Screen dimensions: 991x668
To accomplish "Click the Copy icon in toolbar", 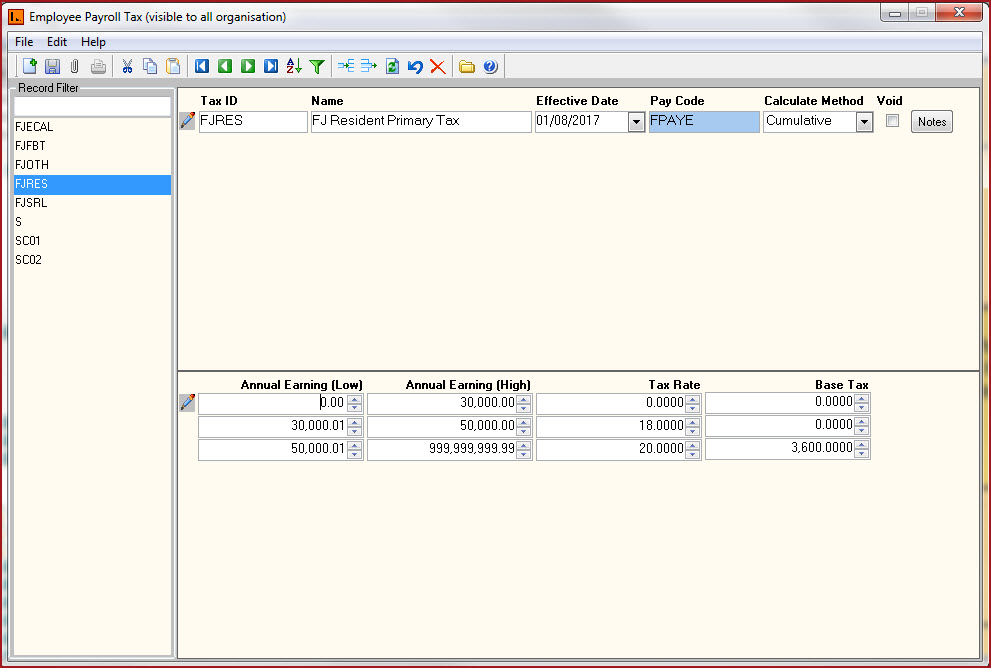I will tap(150, 66).
